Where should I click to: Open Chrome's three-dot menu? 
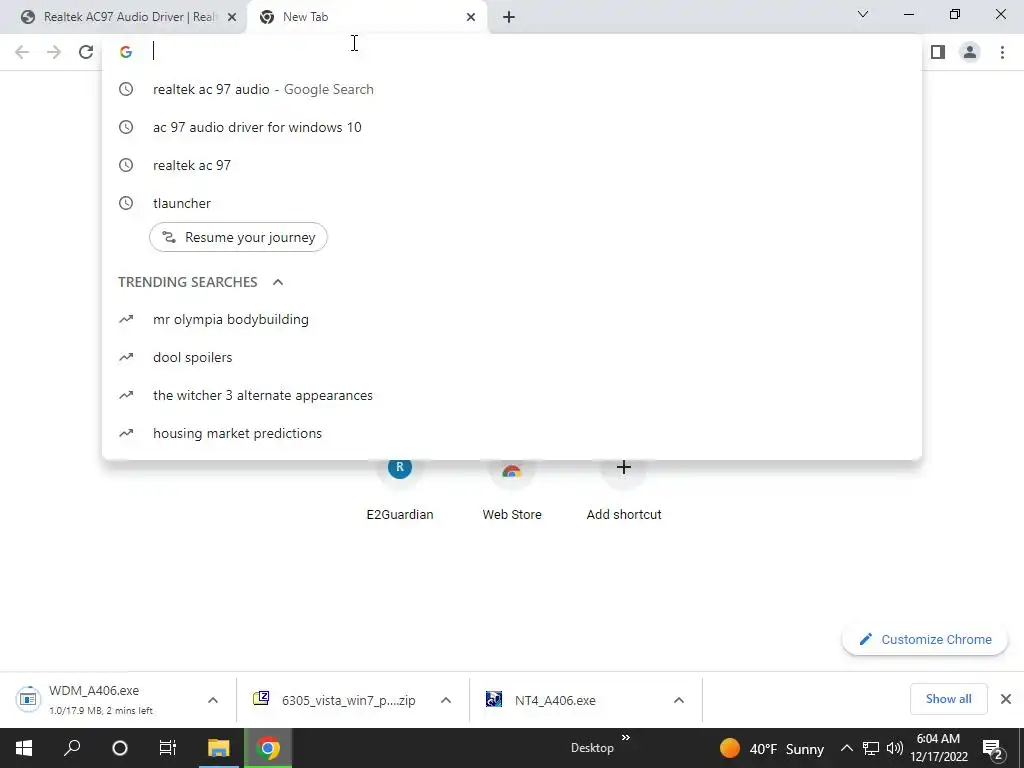pyautogui.click(x=1002, y=52)
